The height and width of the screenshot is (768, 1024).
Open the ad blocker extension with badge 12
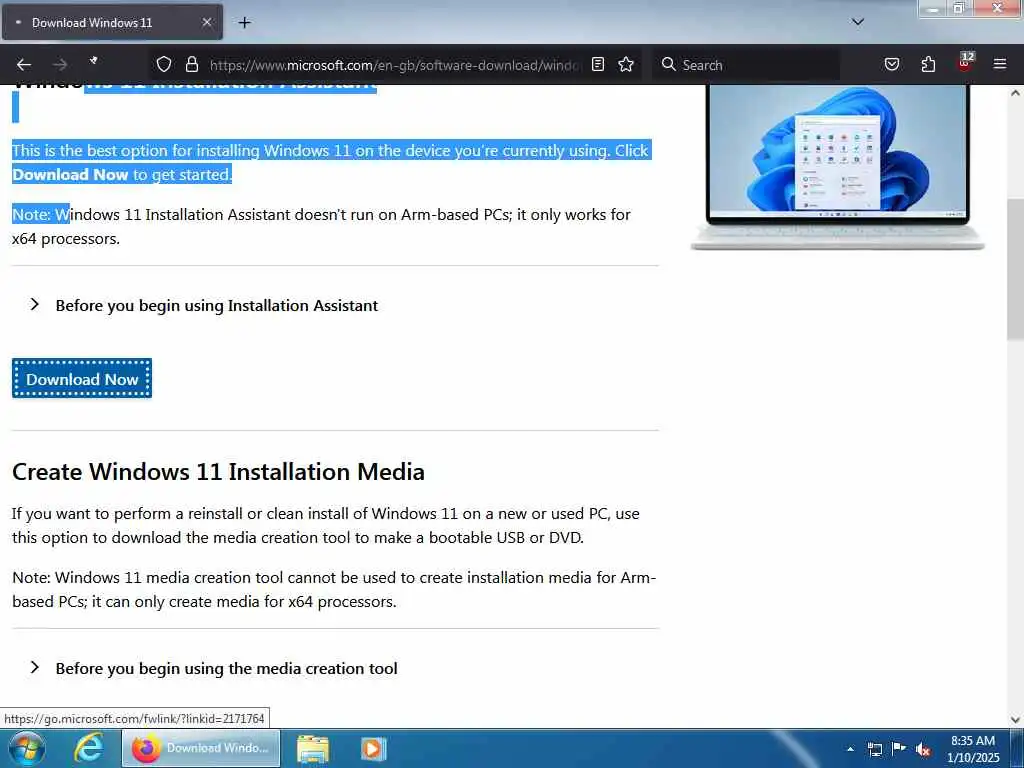click(965, 62)
